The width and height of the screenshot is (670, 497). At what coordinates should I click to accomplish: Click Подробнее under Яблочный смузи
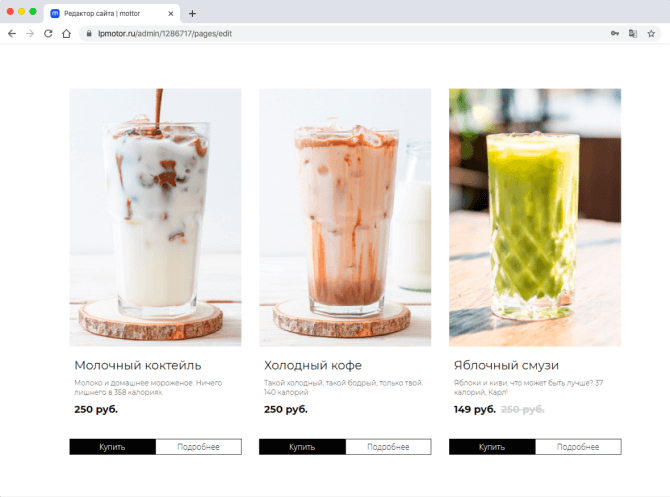click(578, 447)
